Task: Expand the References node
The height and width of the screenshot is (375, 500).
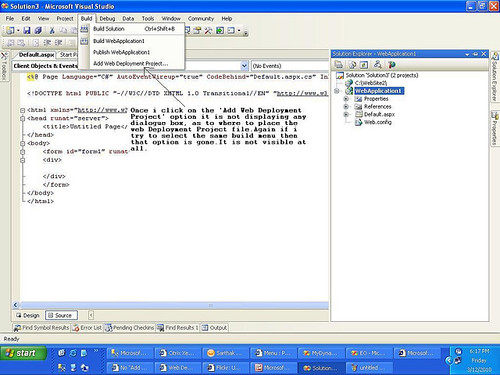Action: (x=346, y=107)
